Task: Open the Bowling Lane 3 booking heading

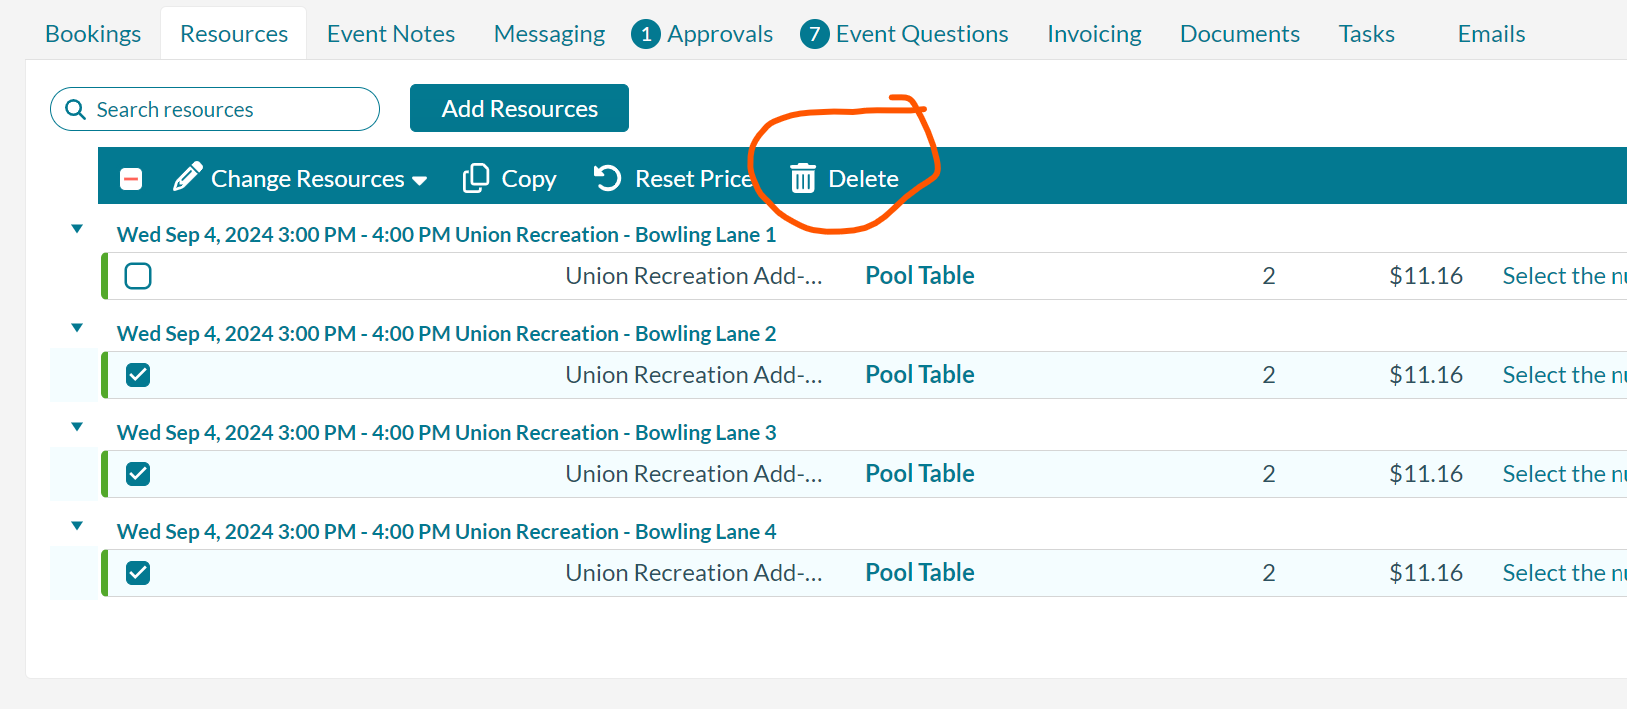Action: coord(446,433)
